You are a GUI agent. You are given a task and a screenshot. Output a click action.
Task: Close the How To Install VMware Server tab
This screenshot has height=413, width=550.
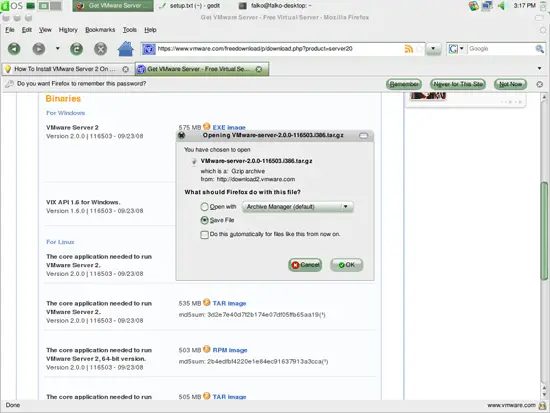pos(126,69)
